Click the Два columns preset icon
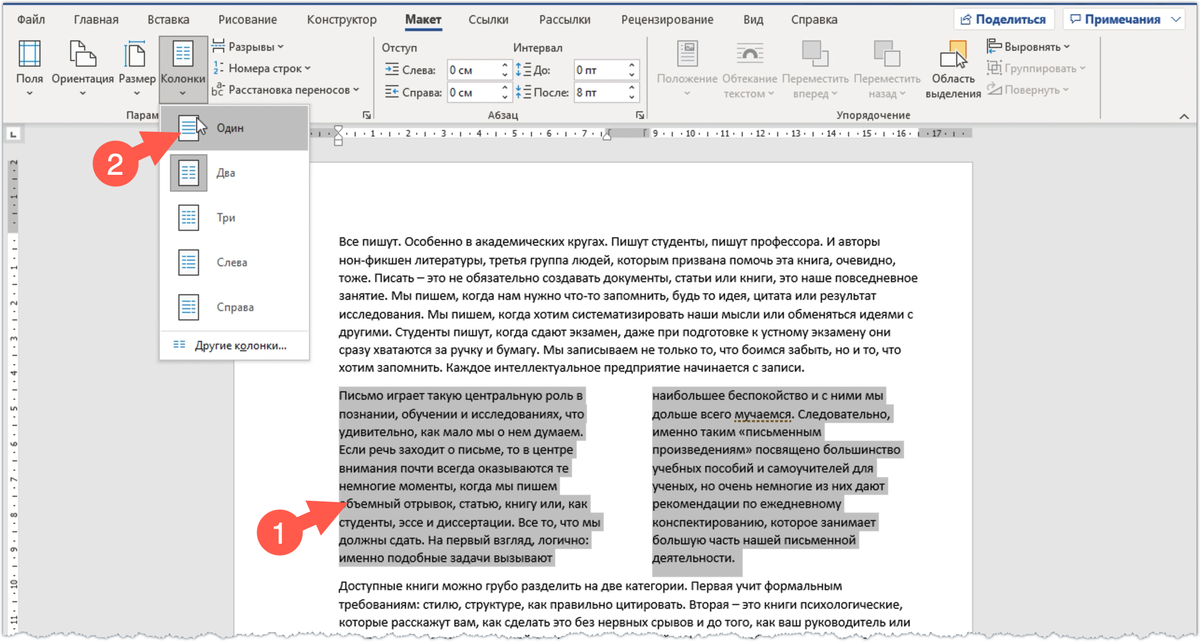 coord(188,173)
